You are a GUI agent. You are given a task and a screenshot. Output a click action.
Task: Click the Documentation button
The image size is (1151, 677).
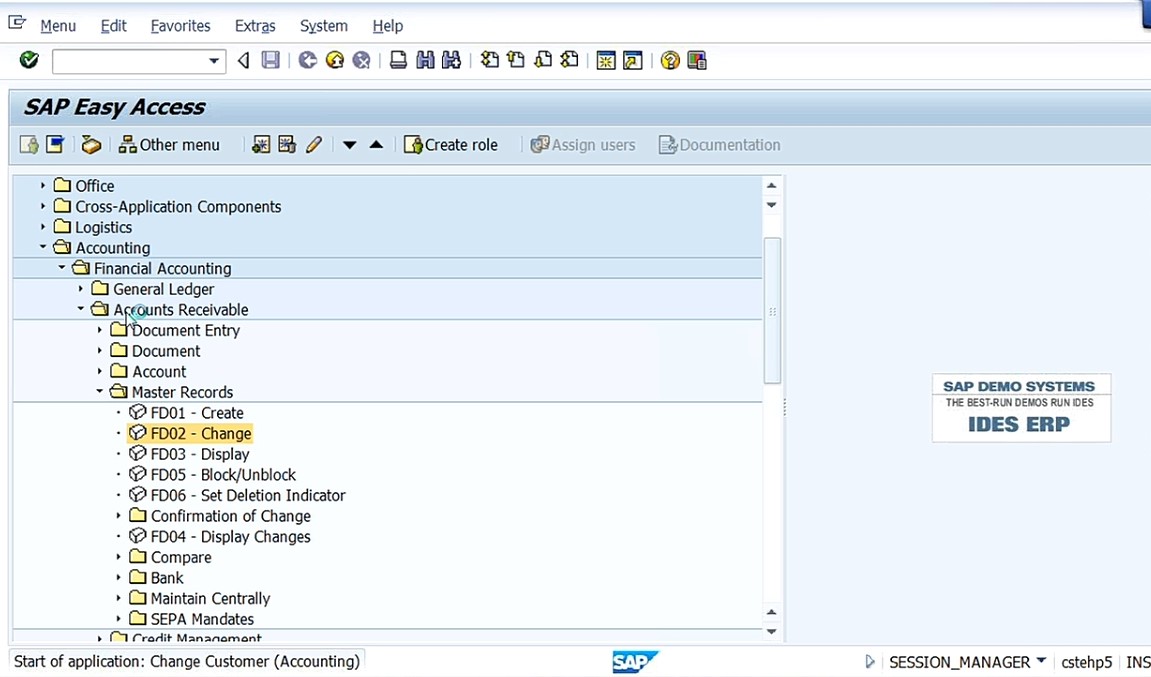tap(719, 145)
